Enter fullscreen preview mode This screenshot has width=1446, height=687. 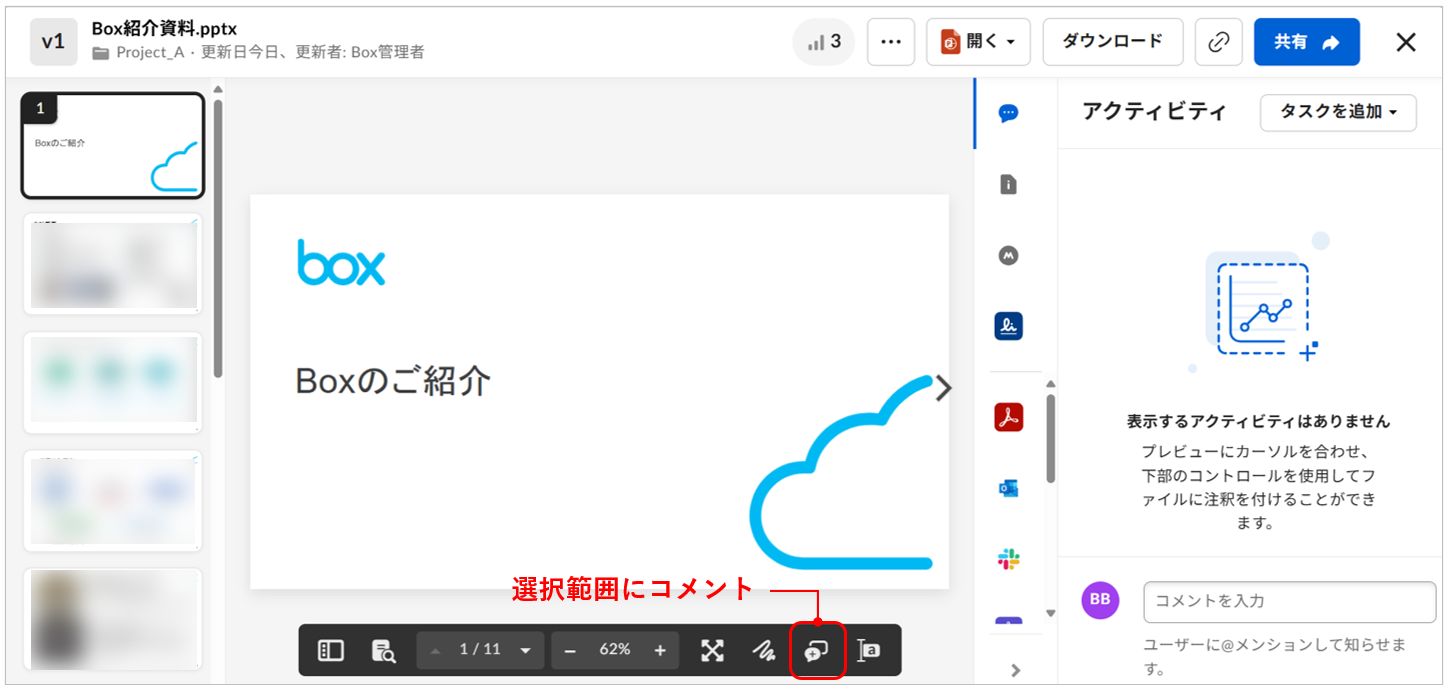click(712, 651)
